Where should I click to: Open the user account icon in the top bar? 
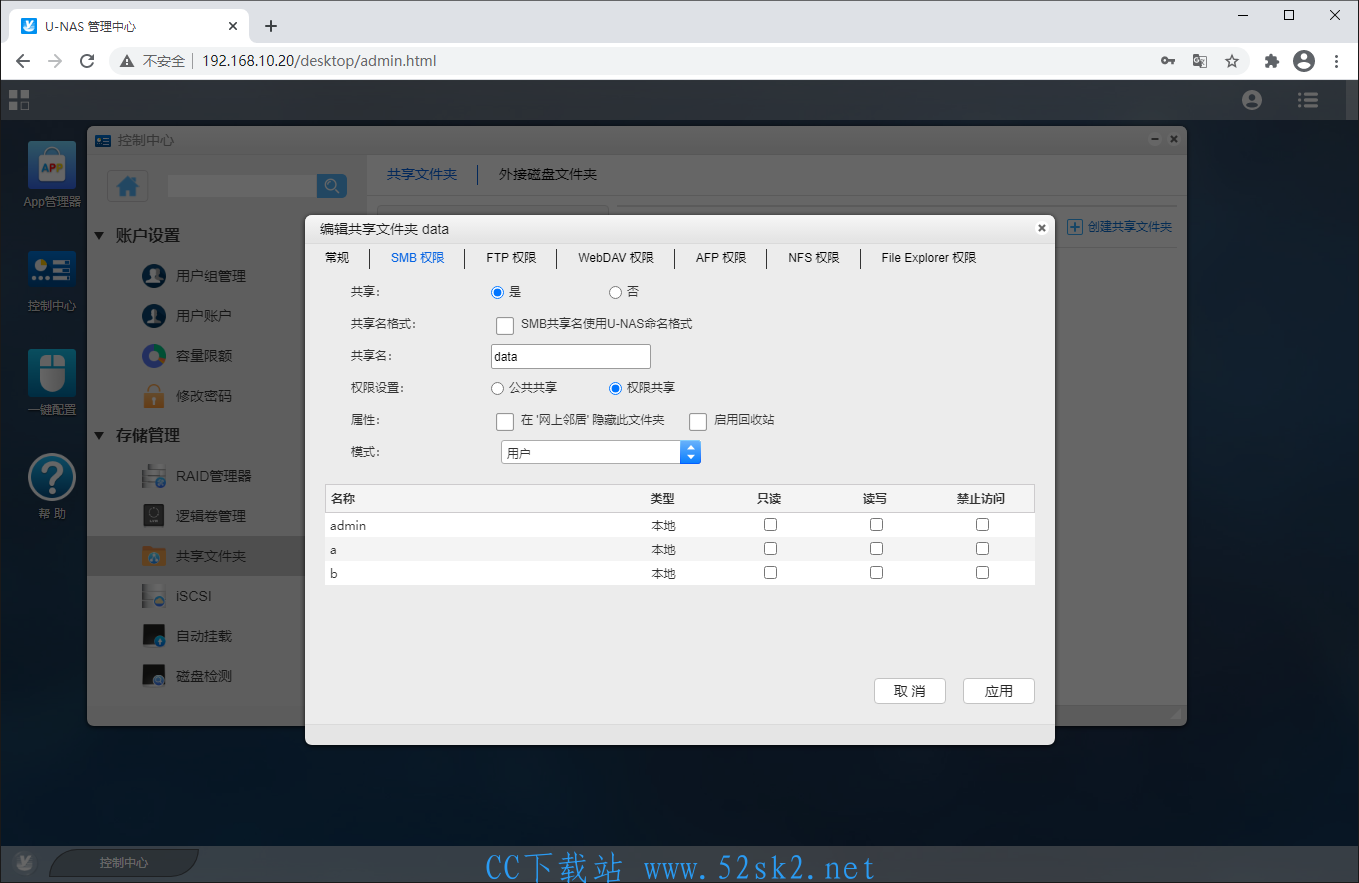click(1252, 100)
